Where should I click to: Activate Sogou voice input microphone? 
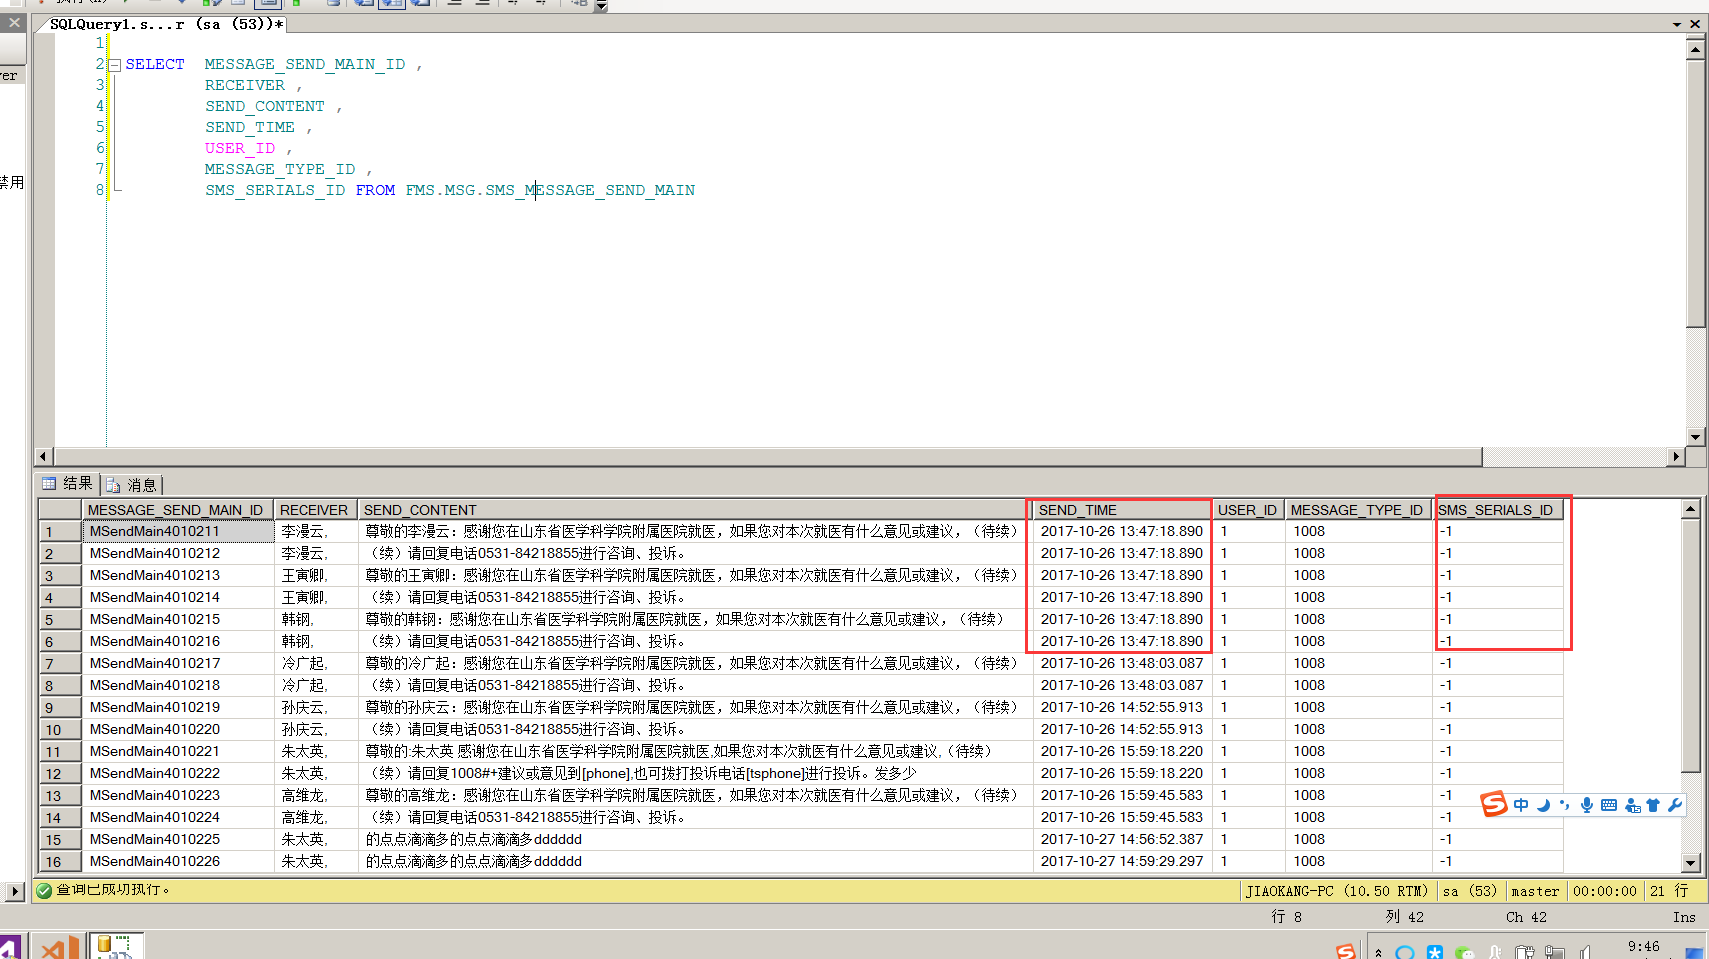[x=1587, y=805]
